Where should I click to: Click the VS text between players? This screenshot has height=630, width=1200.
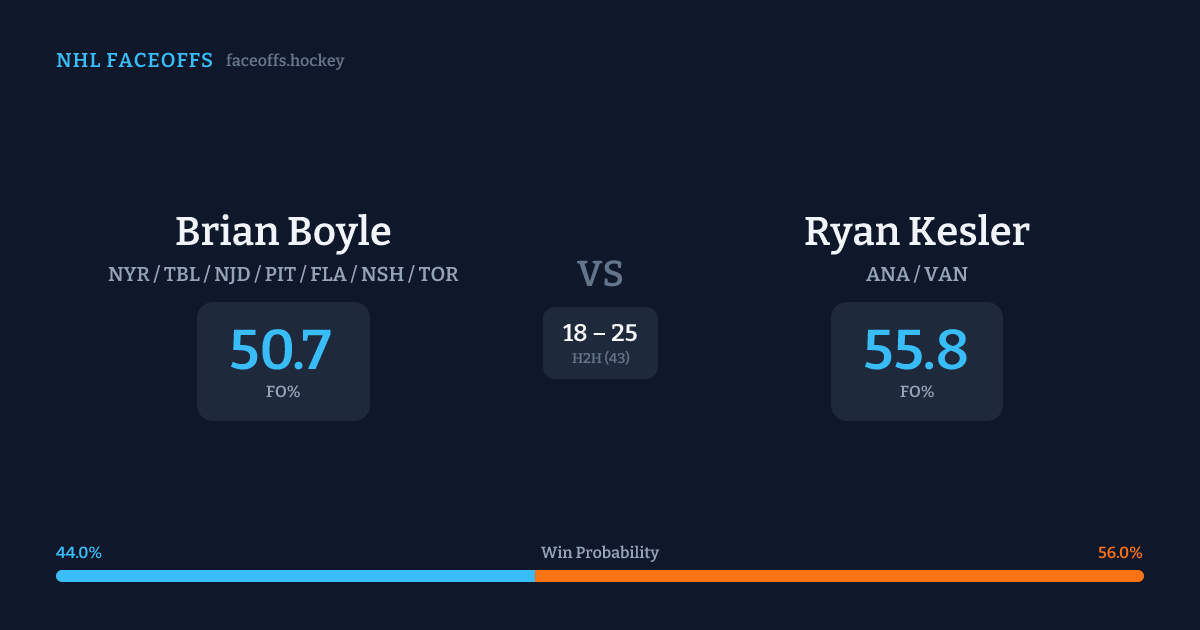pyautogui.click(x=600, y=273)
